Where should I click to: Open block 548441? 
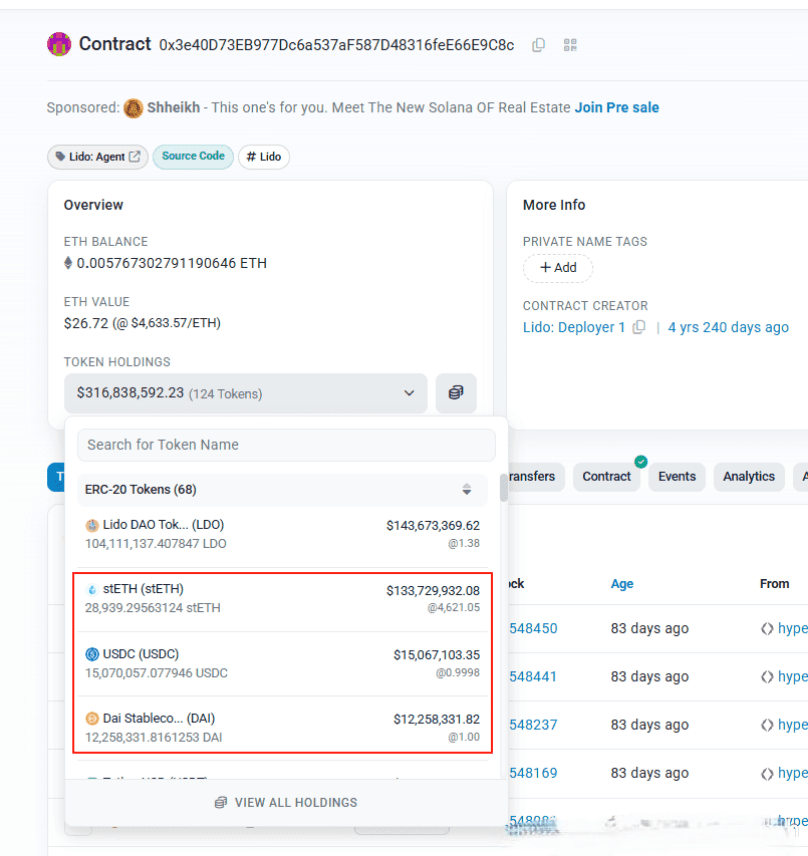pos(533,676)
